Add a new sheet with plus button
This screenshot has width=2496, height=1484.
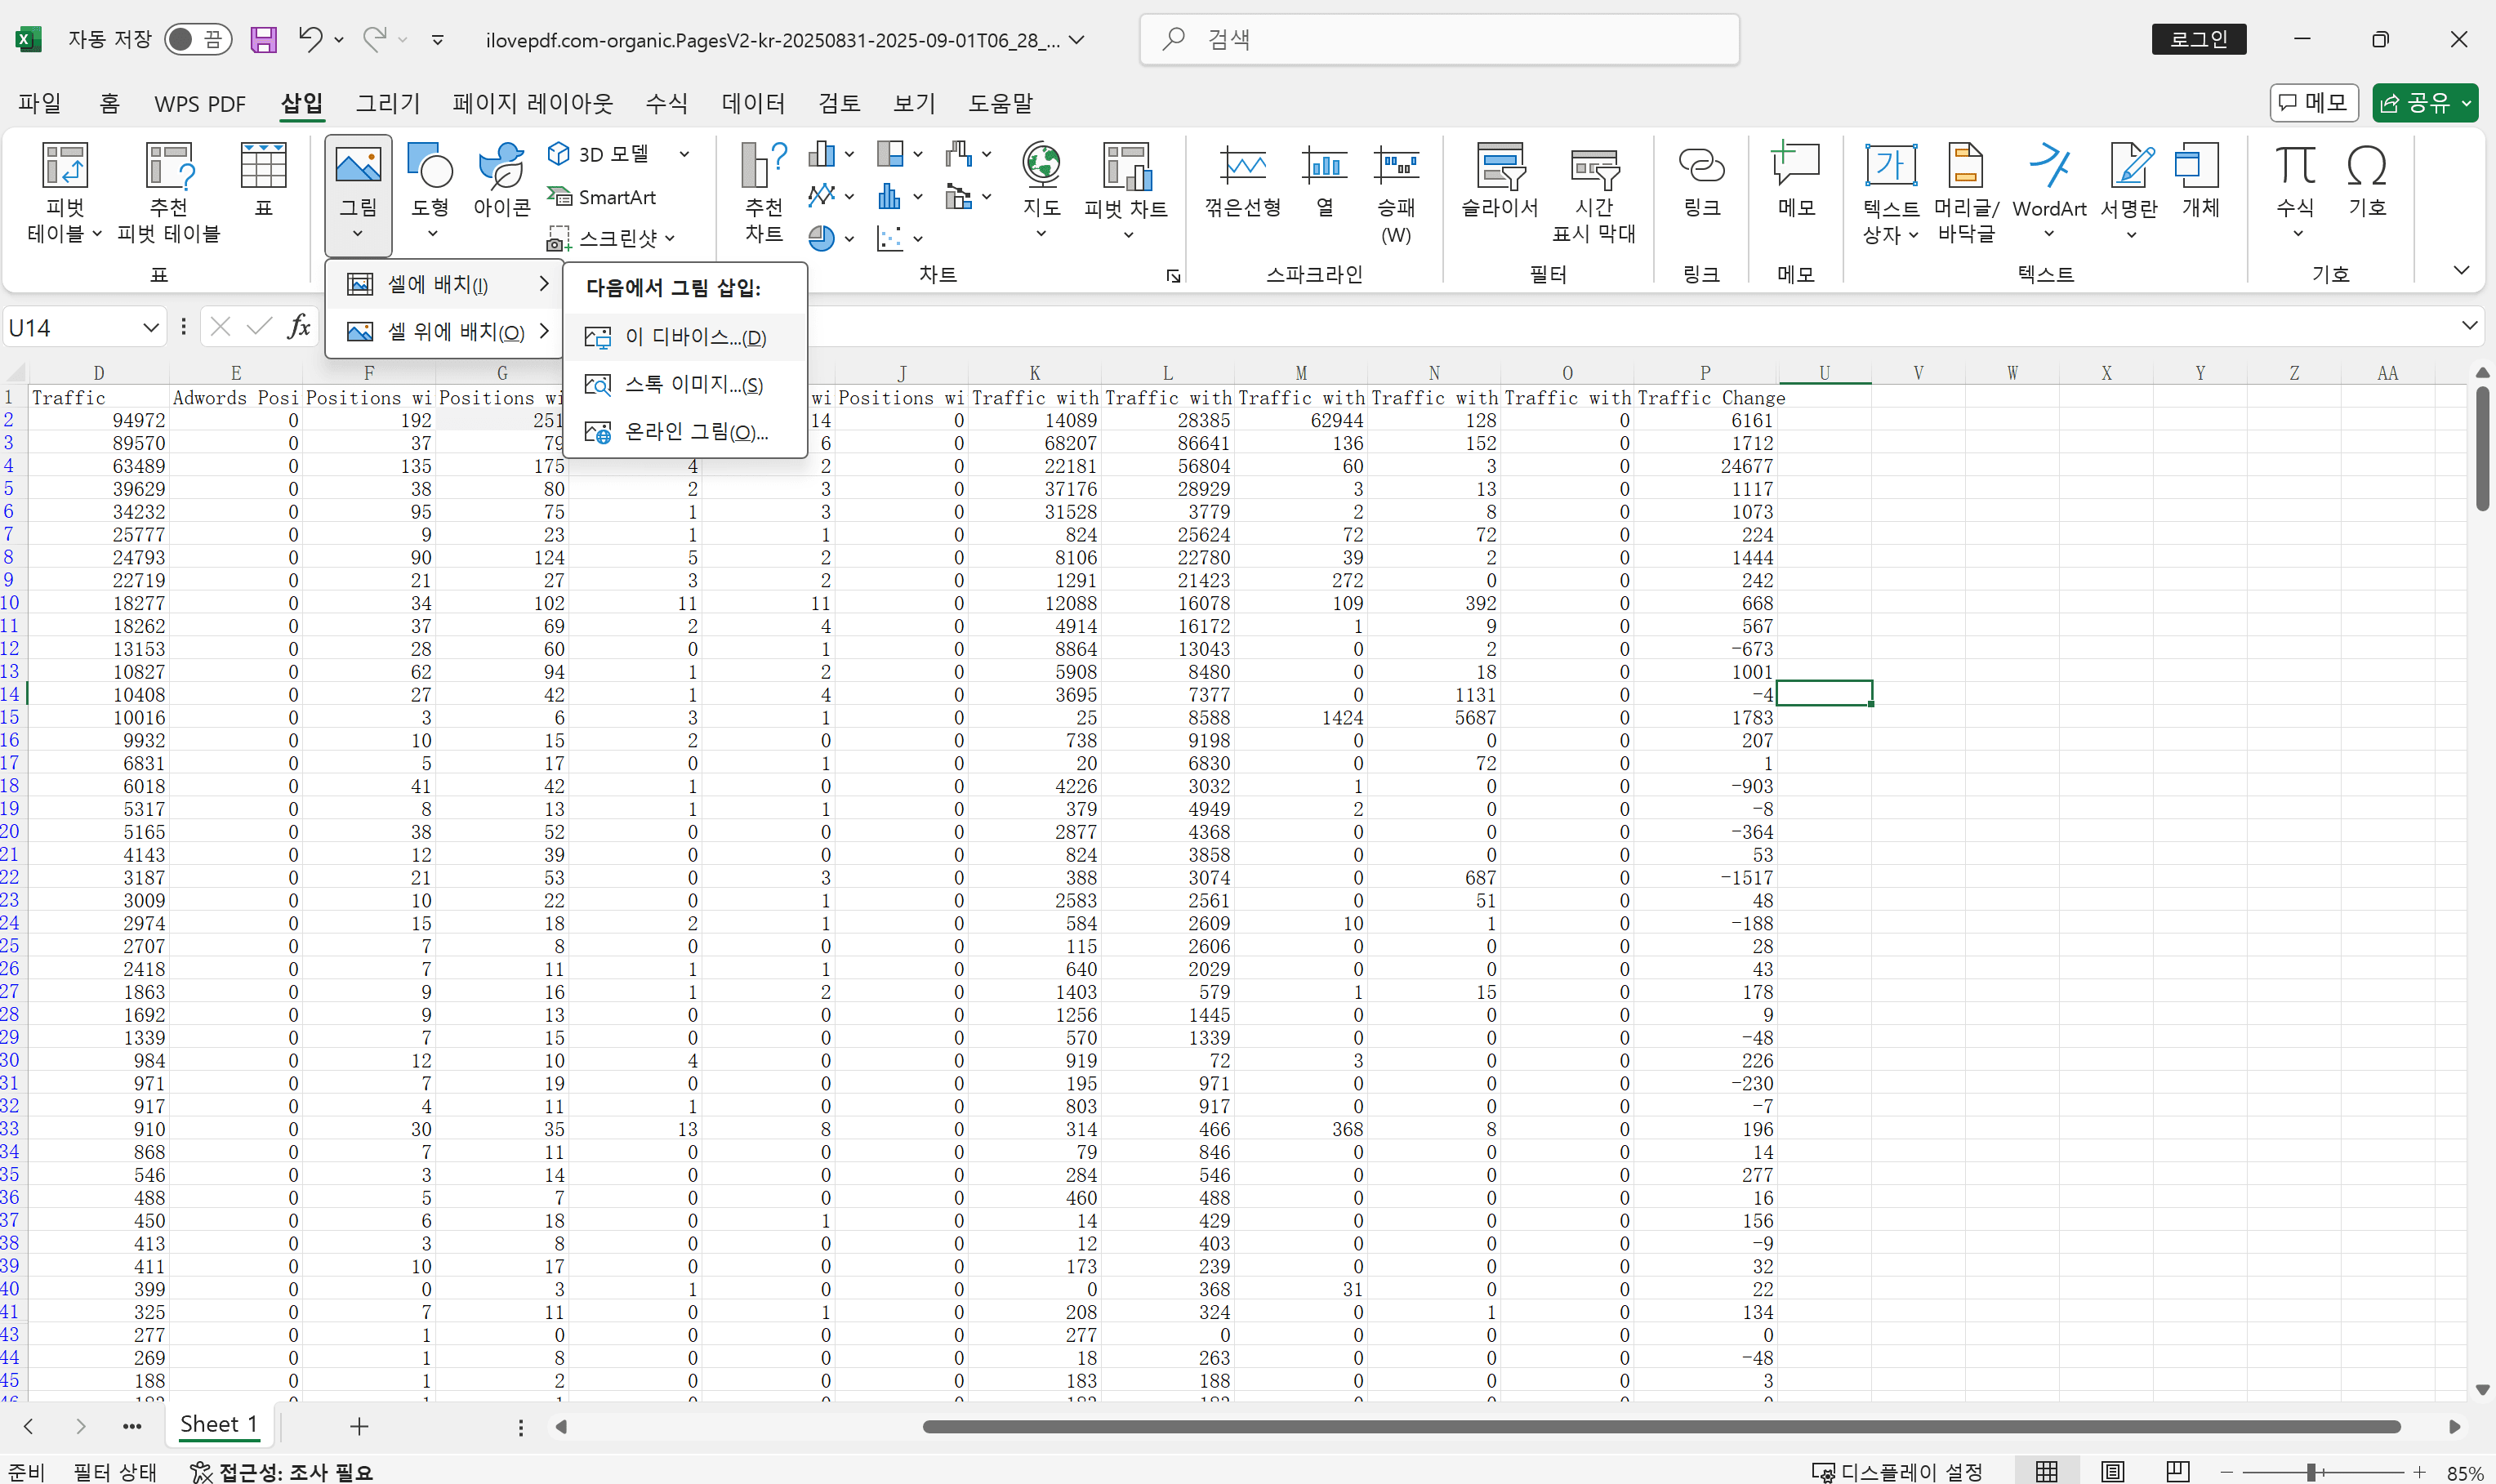(x=360, y=1426)
